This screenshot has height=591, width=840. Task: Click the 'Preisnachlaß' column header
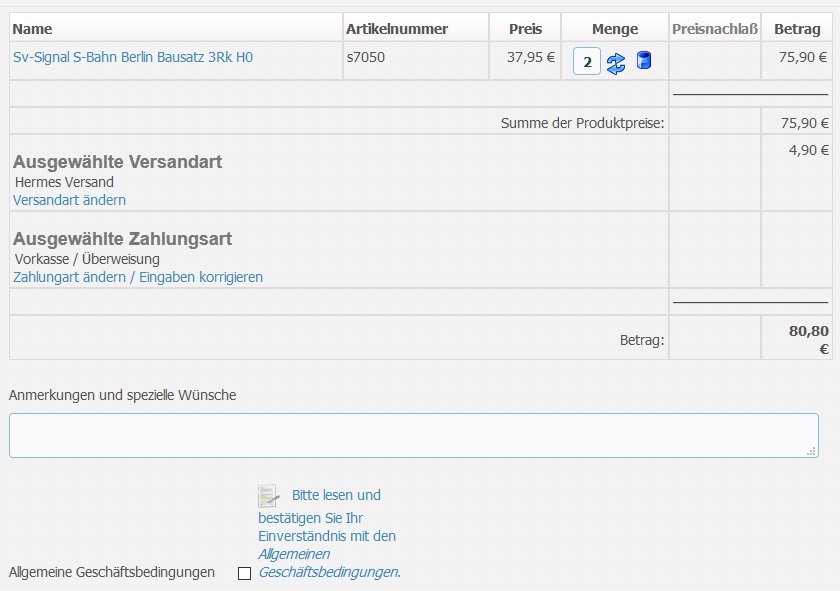[715, 29]
